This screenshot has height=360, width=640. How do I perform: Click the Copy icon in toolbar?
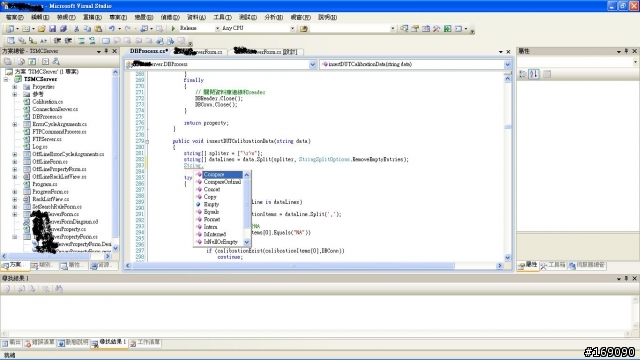click(87, 29)
